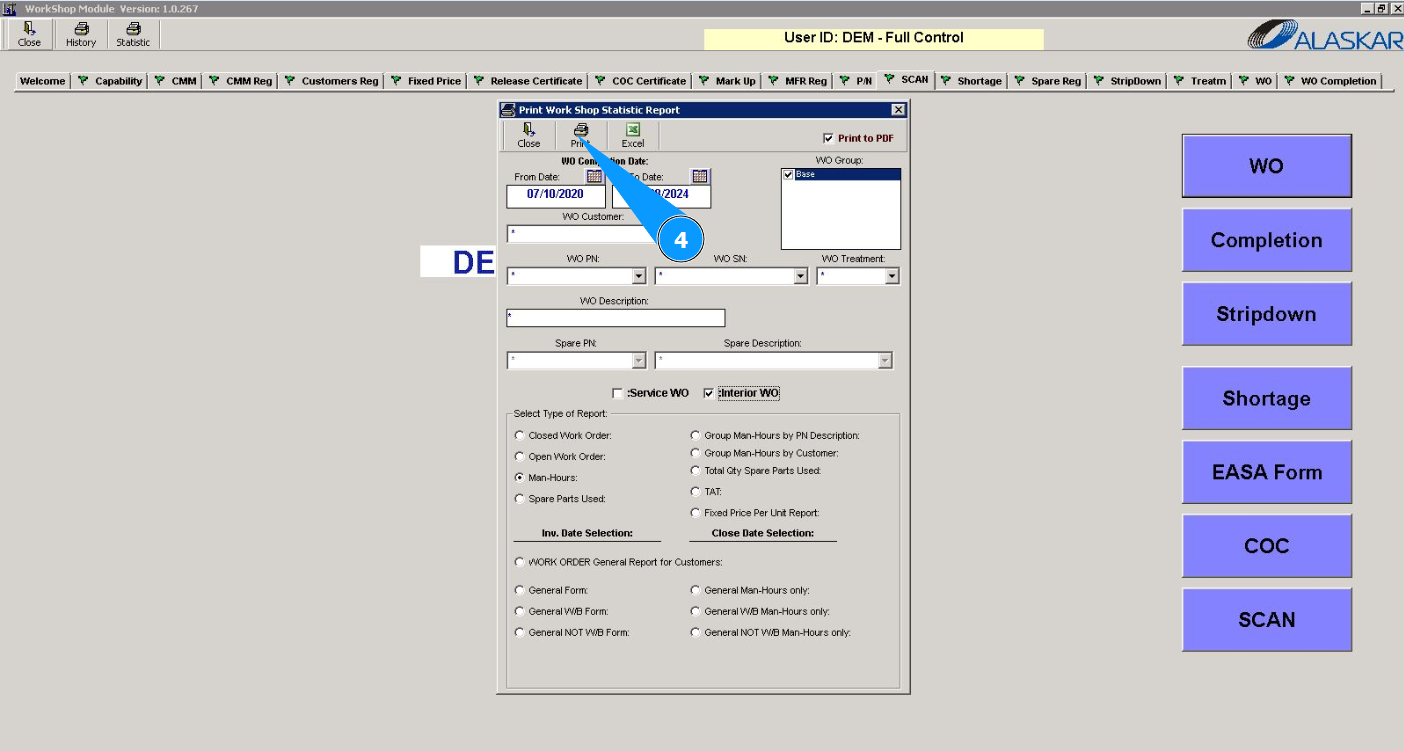
Task: Open the P/N tab
Action: [x=855, y=81]
